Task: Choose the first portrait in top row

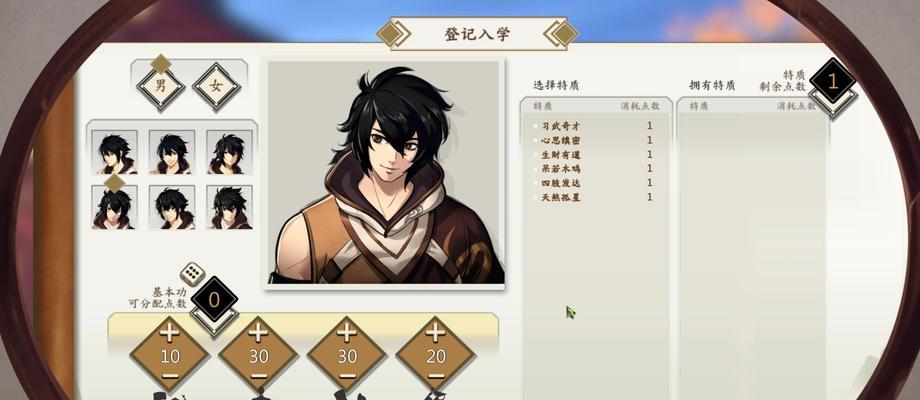Action: click(x=114, y=152)
